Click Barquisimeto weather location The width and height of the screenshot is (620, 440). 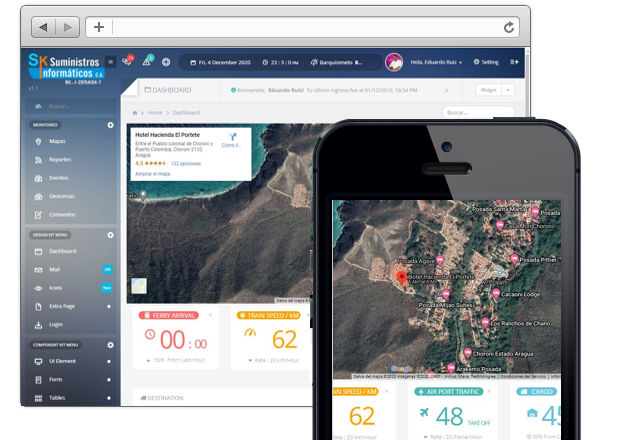[336, 62]
